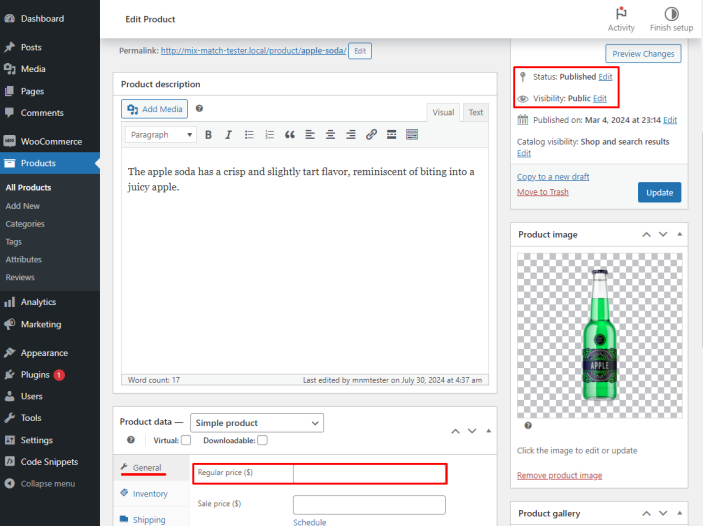703x526 pixels.
Task: Click the help icon beside Add Media
Action: click(200, 109)
